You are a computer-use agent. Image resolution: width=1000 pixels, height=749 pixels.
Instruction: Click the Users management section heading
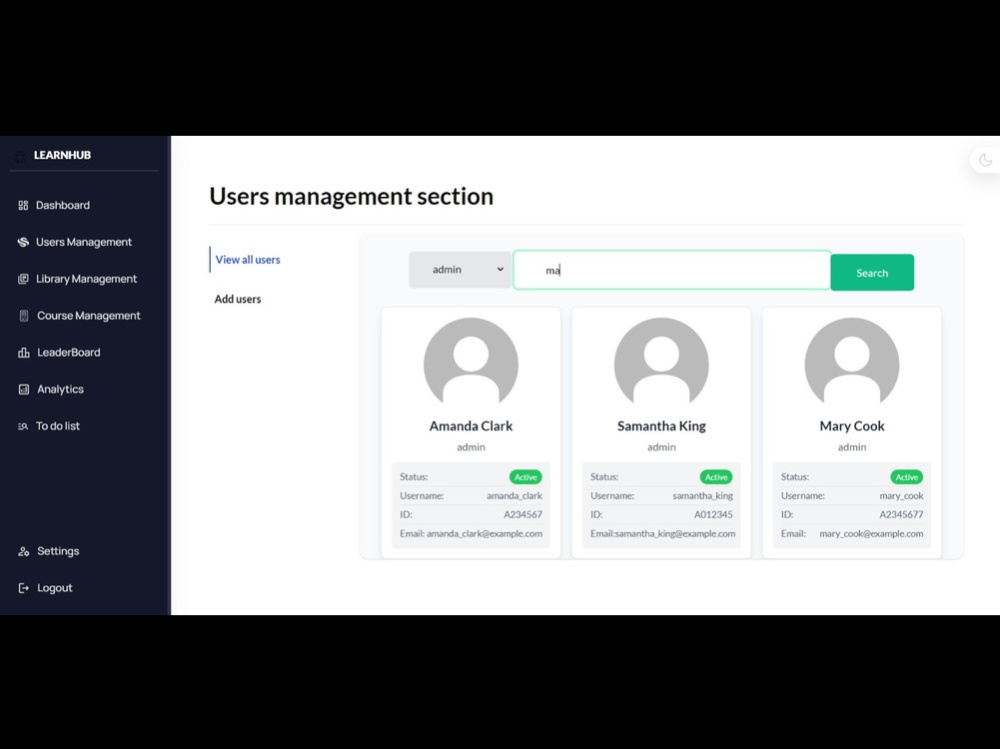pos(351,197)
